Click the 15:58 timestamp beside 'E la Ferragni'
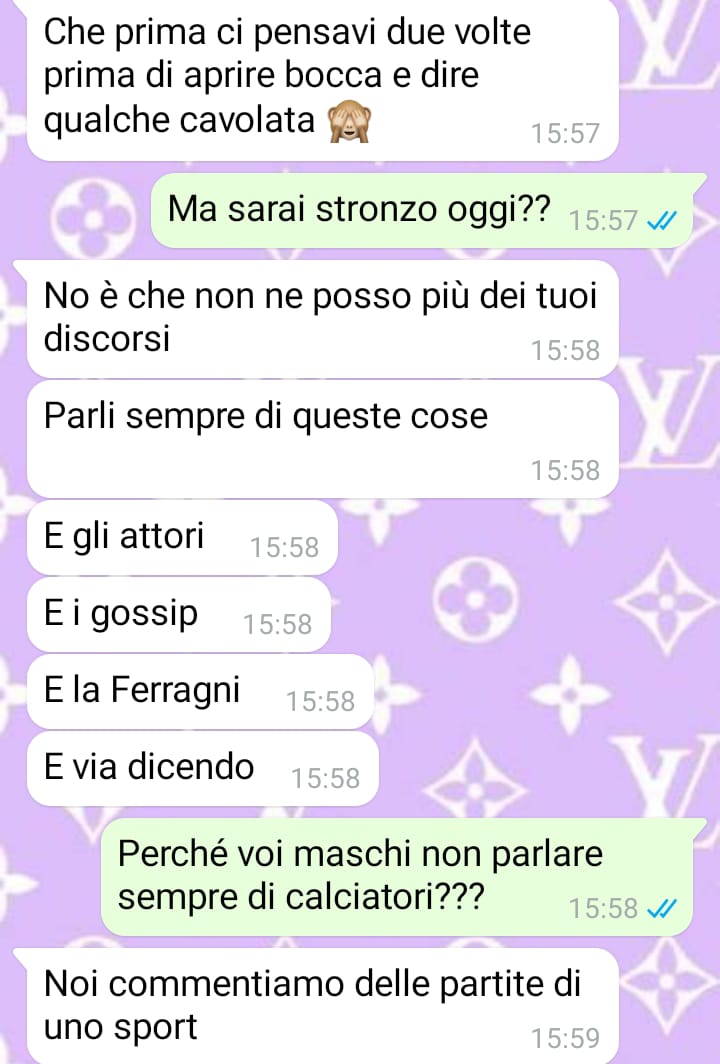Viewport: 720px width, 1064px height. tap(320, 701)
